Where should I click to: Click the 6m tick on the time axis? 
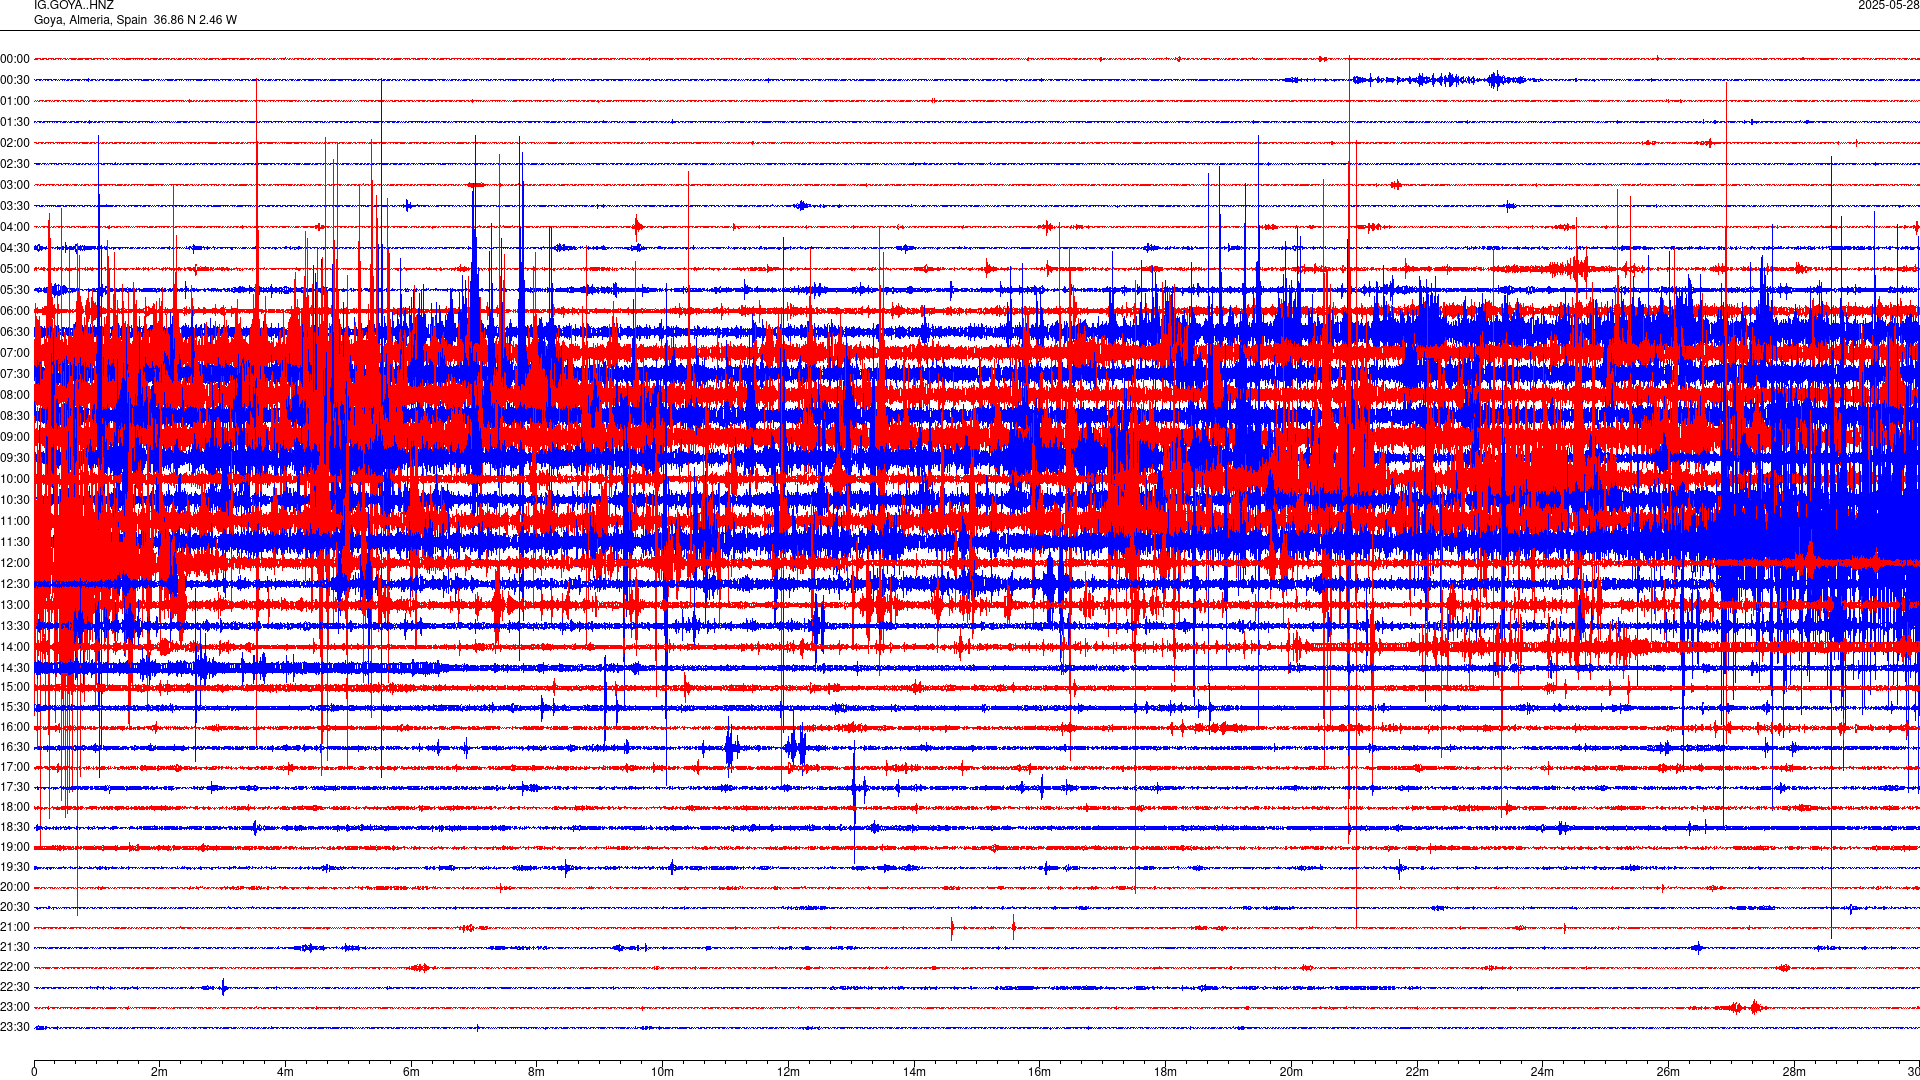click(411, 1072)
